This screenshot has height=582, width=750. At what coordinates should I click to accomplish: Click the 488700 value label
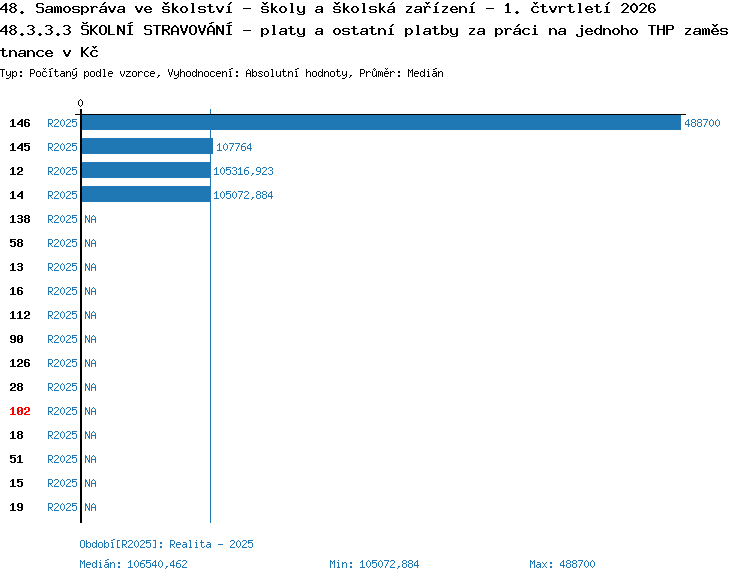[x=702, y=123]
